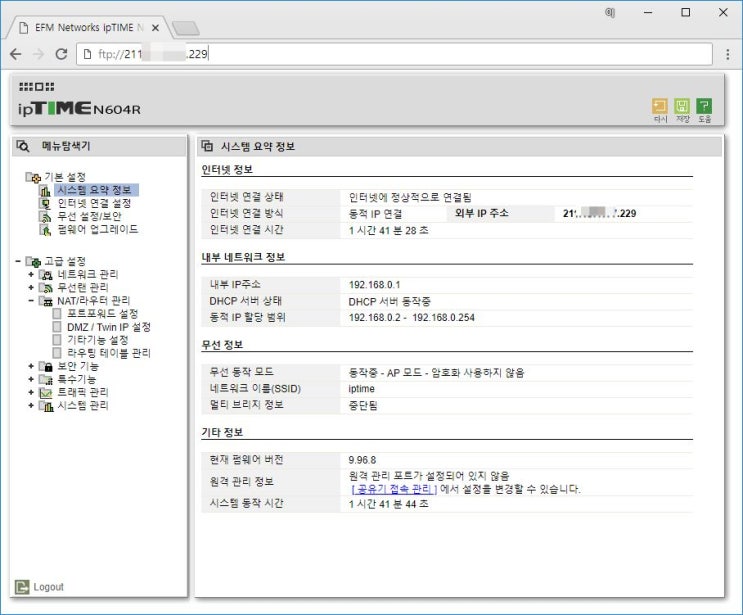The height and width of the screenshot is (615, 743).
Task: Click the 보안 기능 tree label
Action: click(78, 366)
